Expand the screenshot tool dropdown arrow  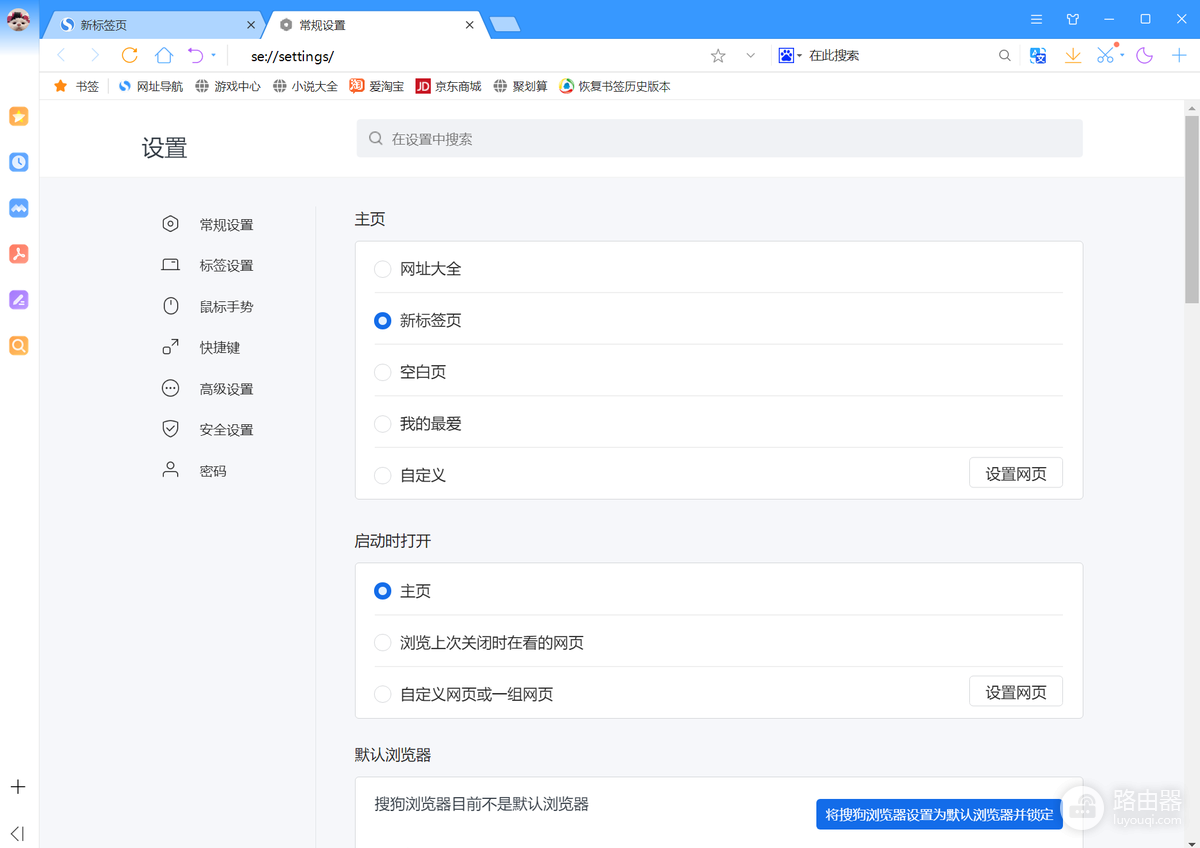tap(1122, 56)
